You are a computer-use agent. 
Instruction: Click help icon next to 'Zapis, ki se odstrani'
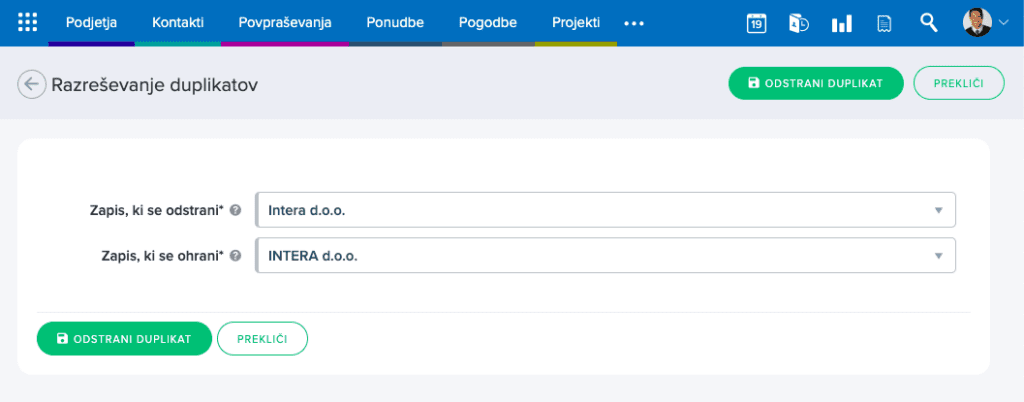pyautogui.click(x=235, y=211)
